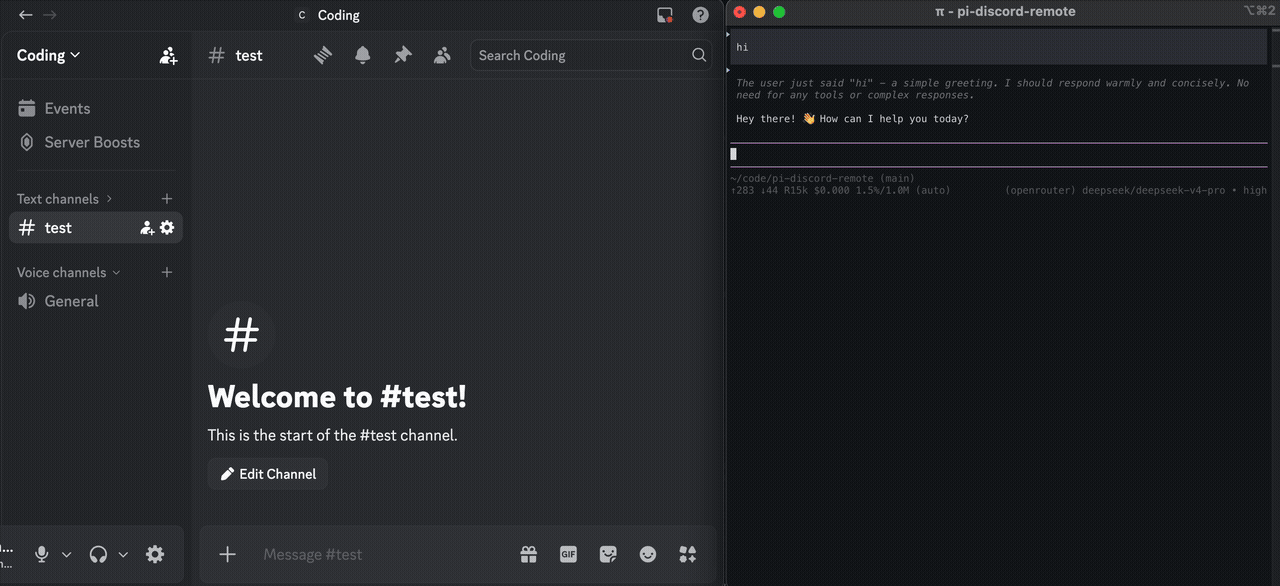The image size is (1280, 586).
Task: Collapse the Voice channels category
Action: pos(69,272)
